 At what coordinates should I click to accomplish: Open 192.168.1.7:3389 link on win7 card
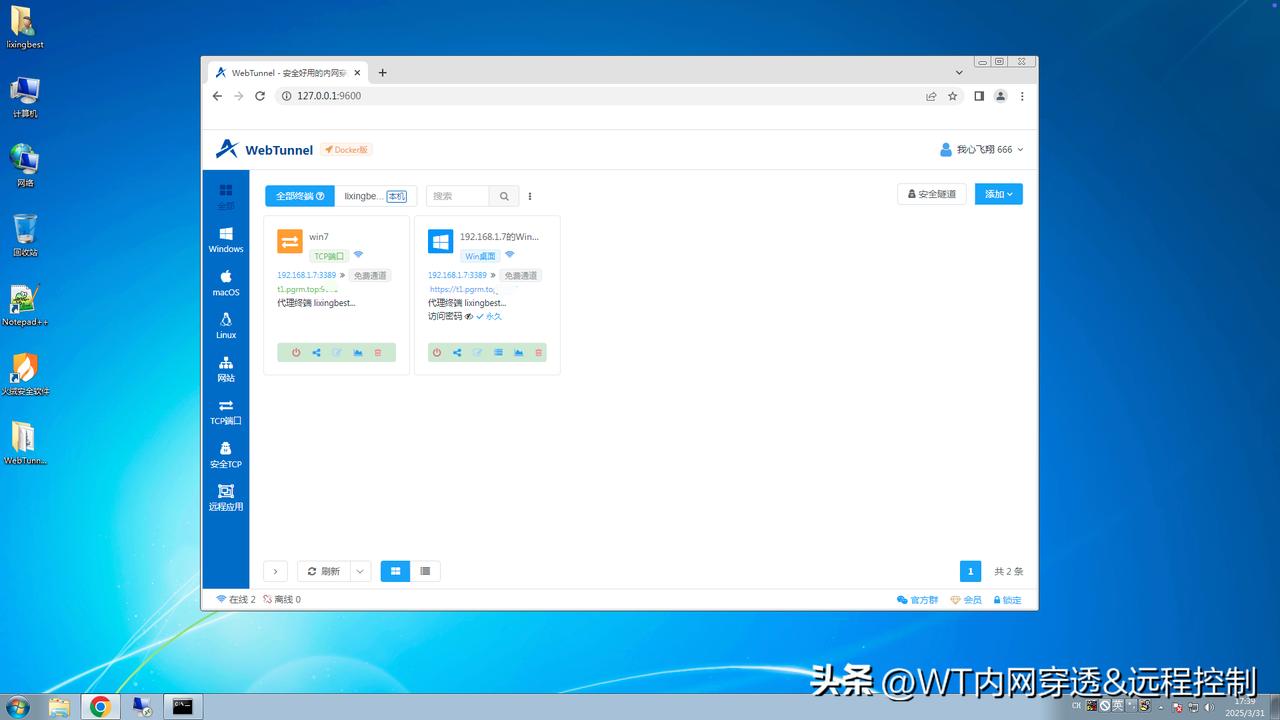tap(307, 275)
